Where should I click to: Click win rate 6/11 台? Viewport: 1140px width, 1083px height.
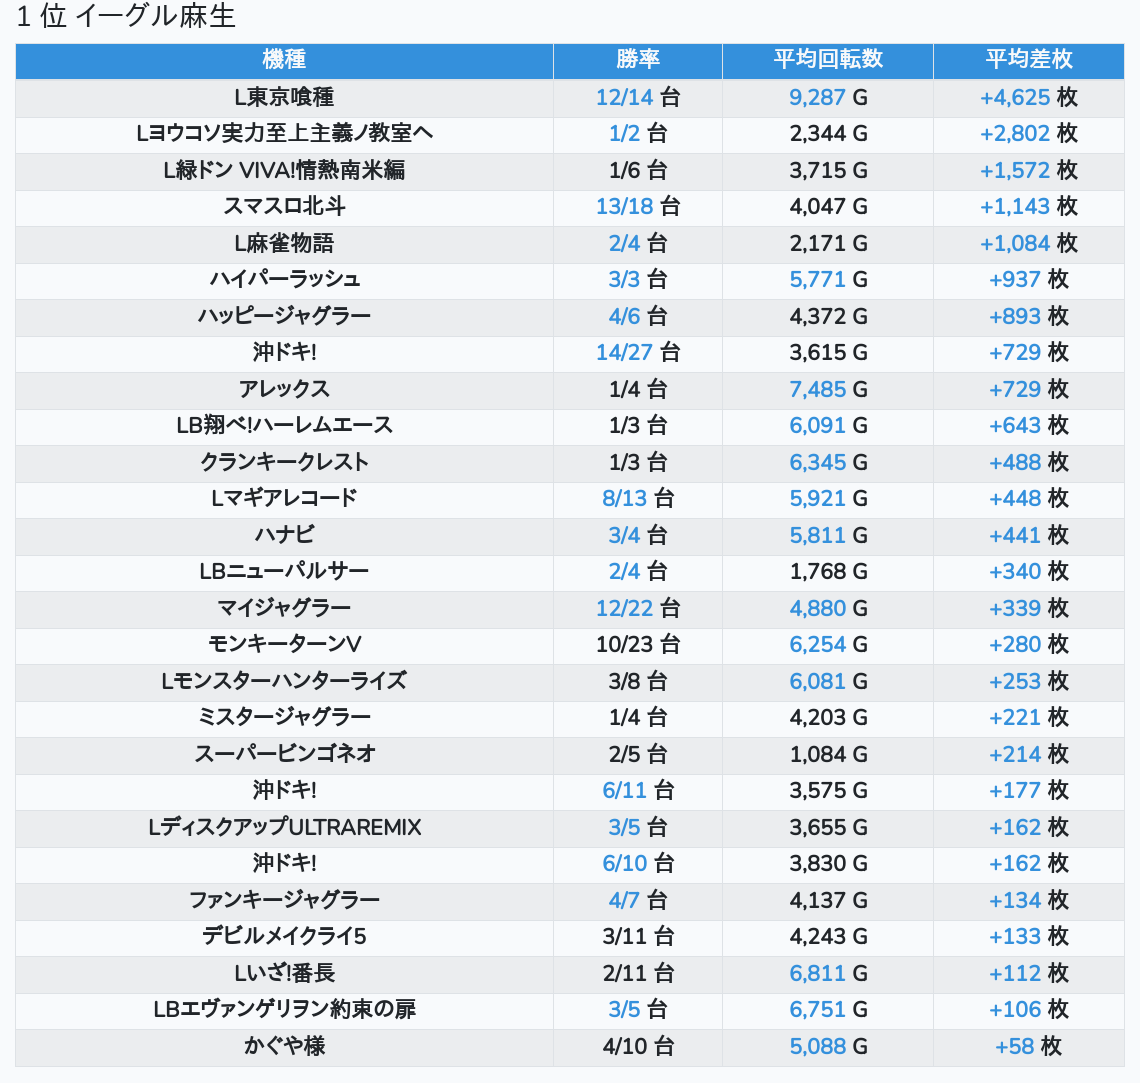pyautogui.click(x=638, y=791)
